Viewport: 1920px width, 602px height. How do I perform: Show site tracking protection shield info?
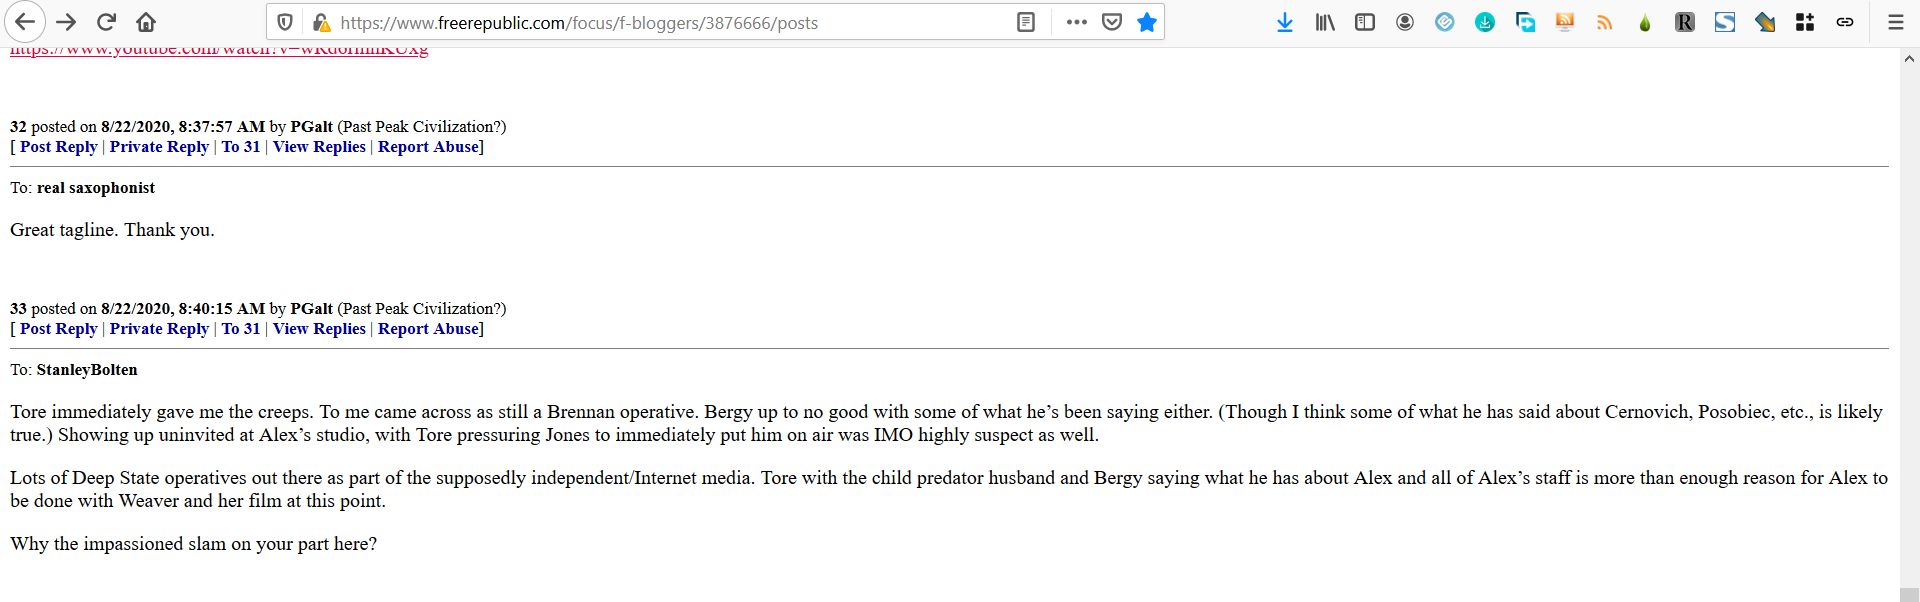coord(285,22)
